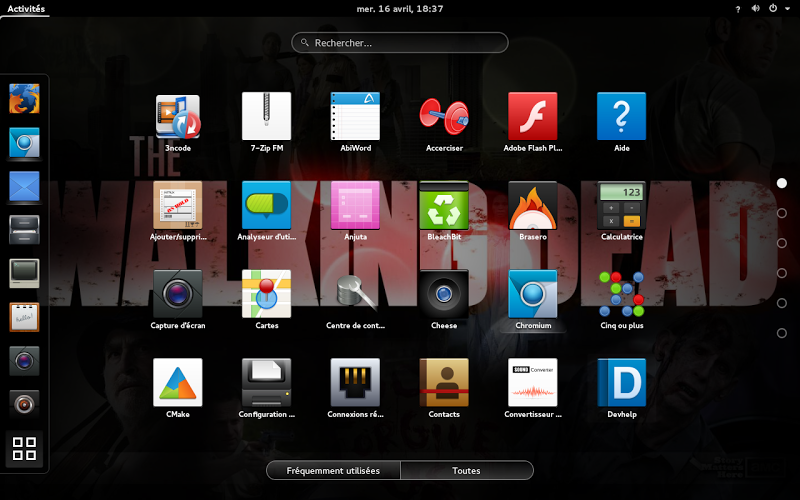Viewport: 800px width, 500px height.
Task: Open the volume indicator
Action: [x=756, y=9]
